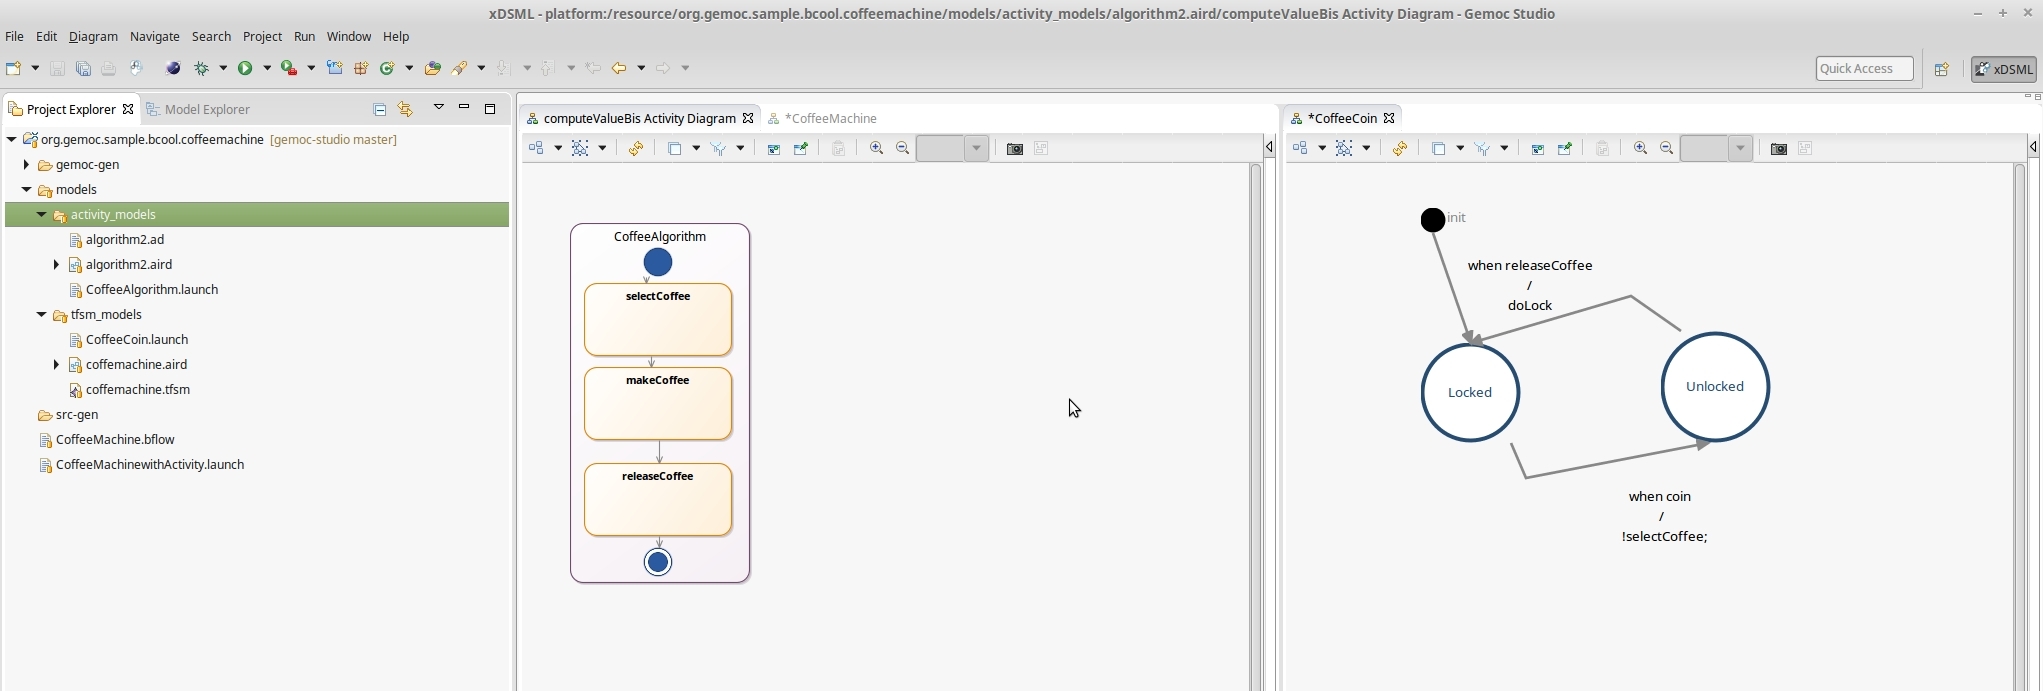Zoom out in the CoffeeCoin diagram
The height and width of the screenshot is (691, 2043).
1667,148
